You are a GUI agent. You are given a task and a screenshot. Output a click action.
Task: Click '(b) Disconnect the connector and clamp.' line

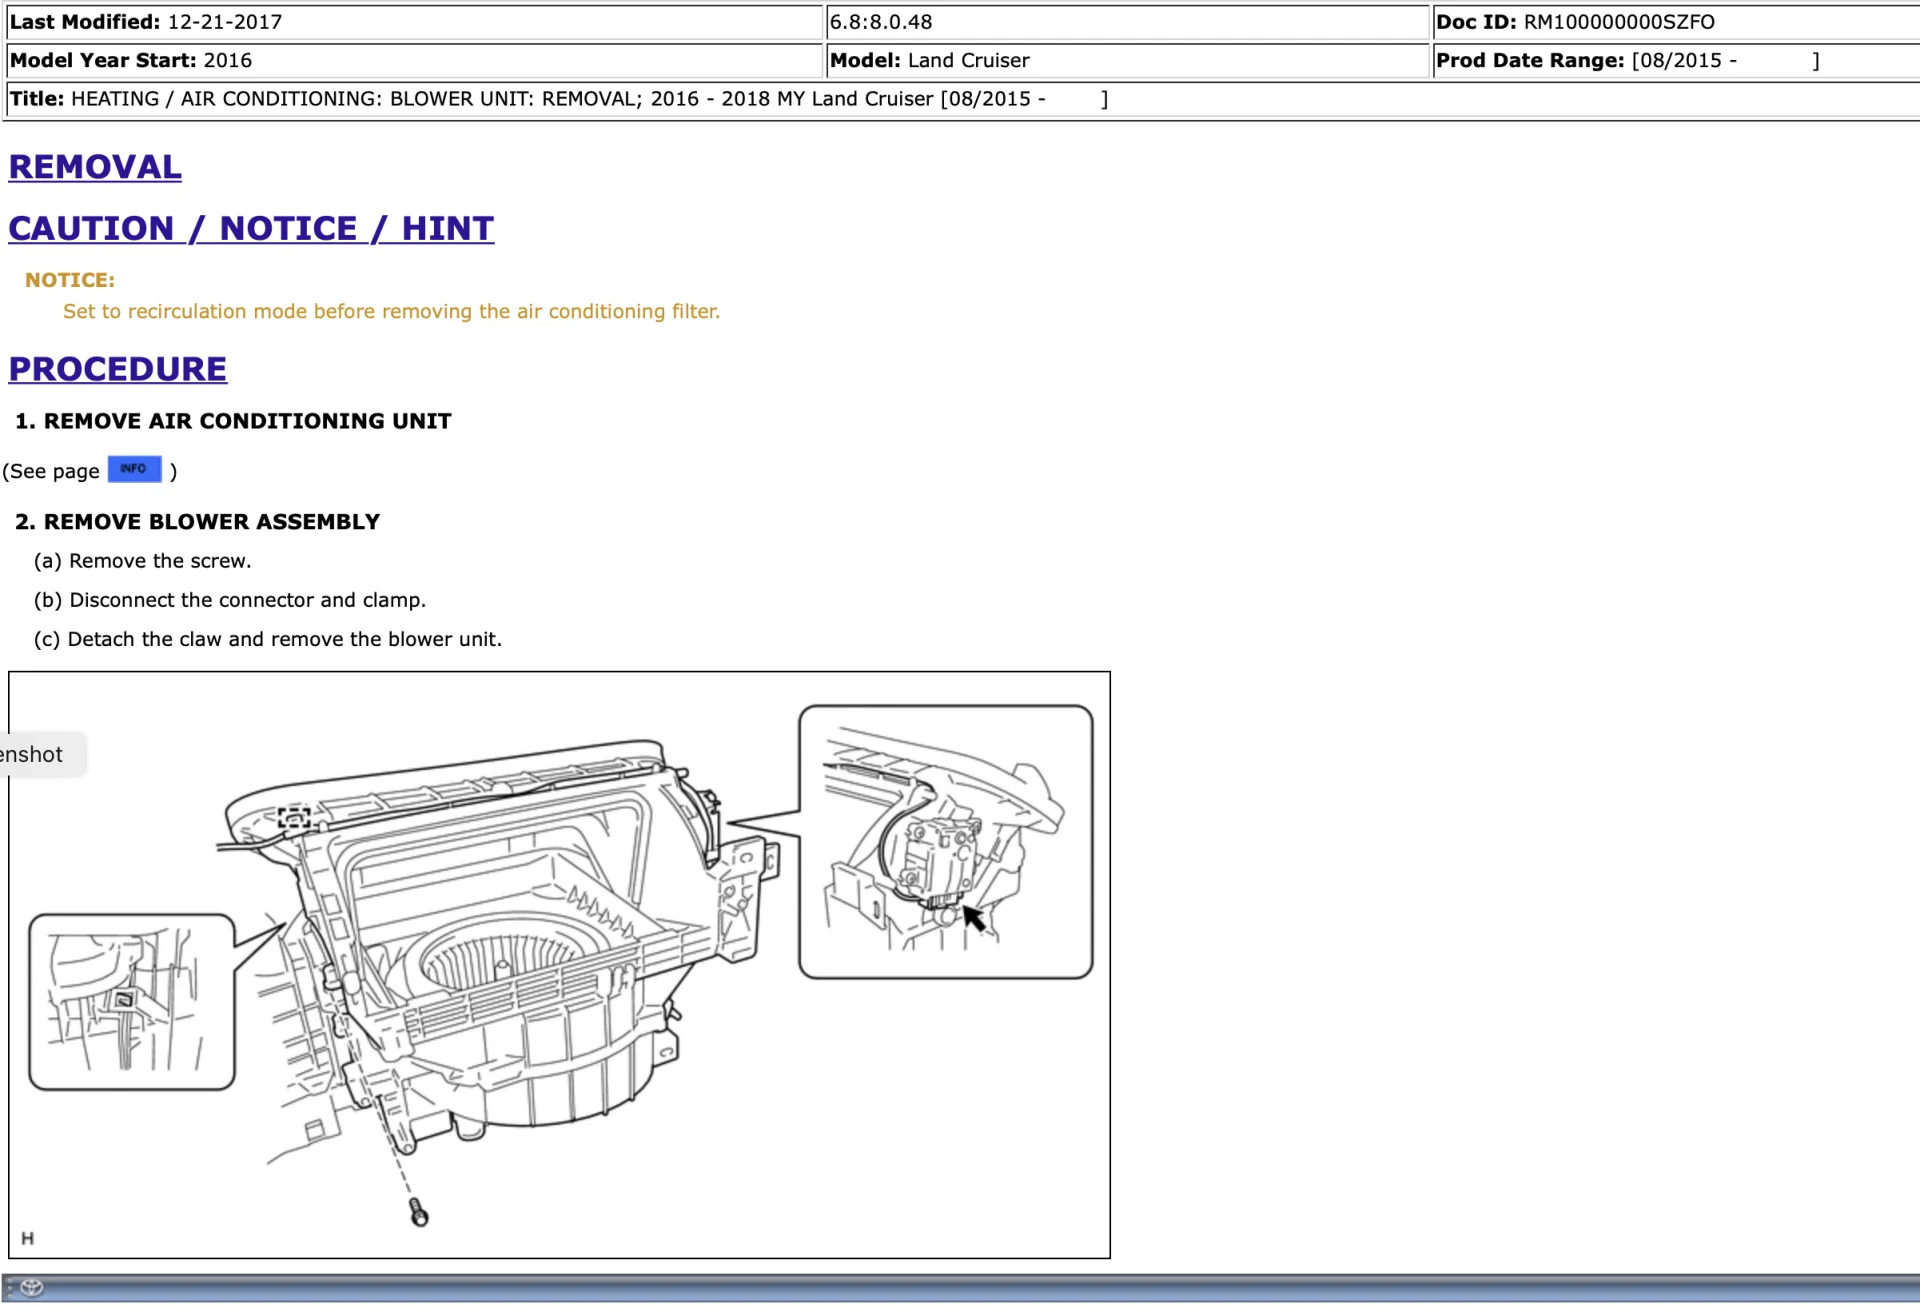click(x=229, y=600)
